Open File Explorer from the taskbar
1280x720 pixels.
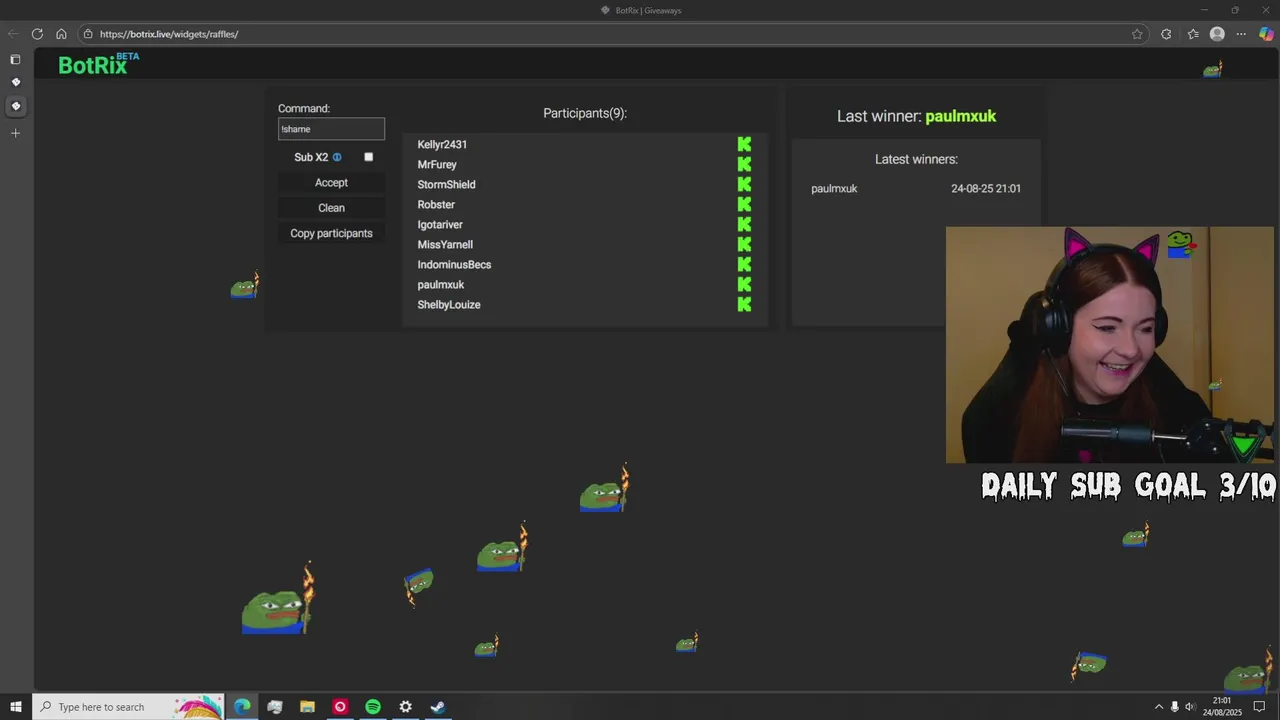(307, 707)
